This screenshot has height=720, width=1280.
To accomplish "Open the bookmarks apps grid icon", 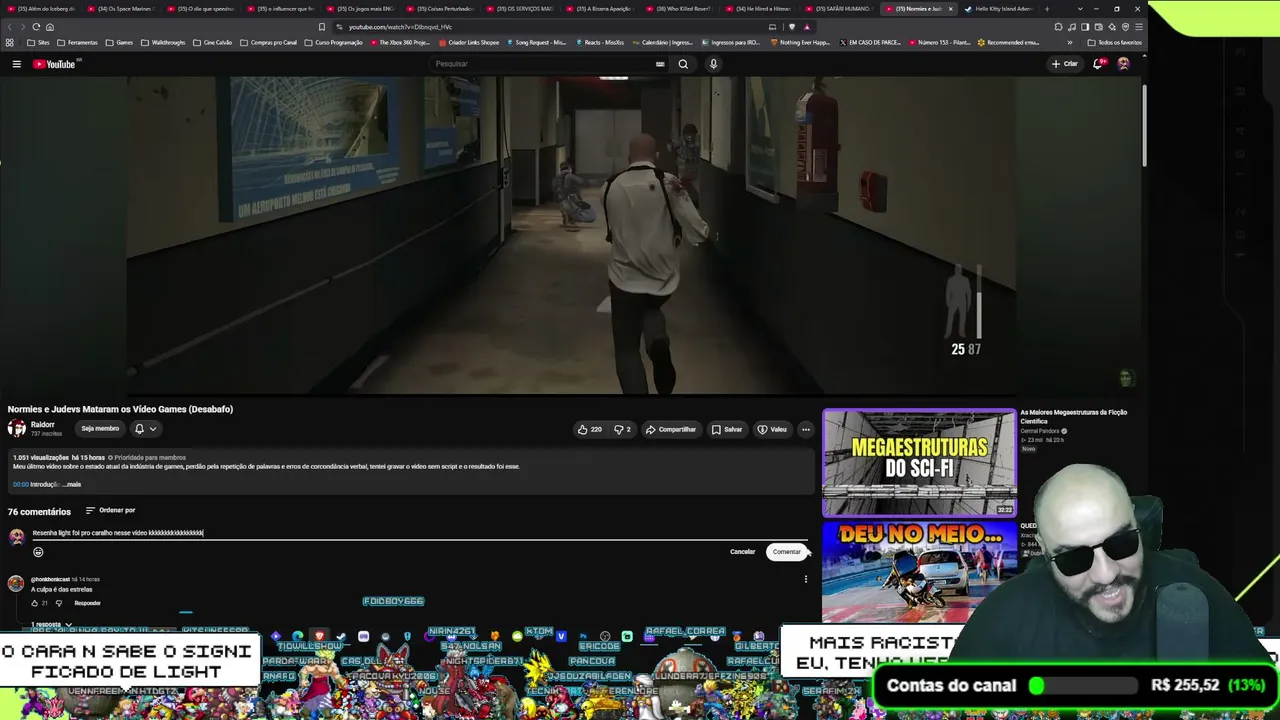I will [10, 43].
